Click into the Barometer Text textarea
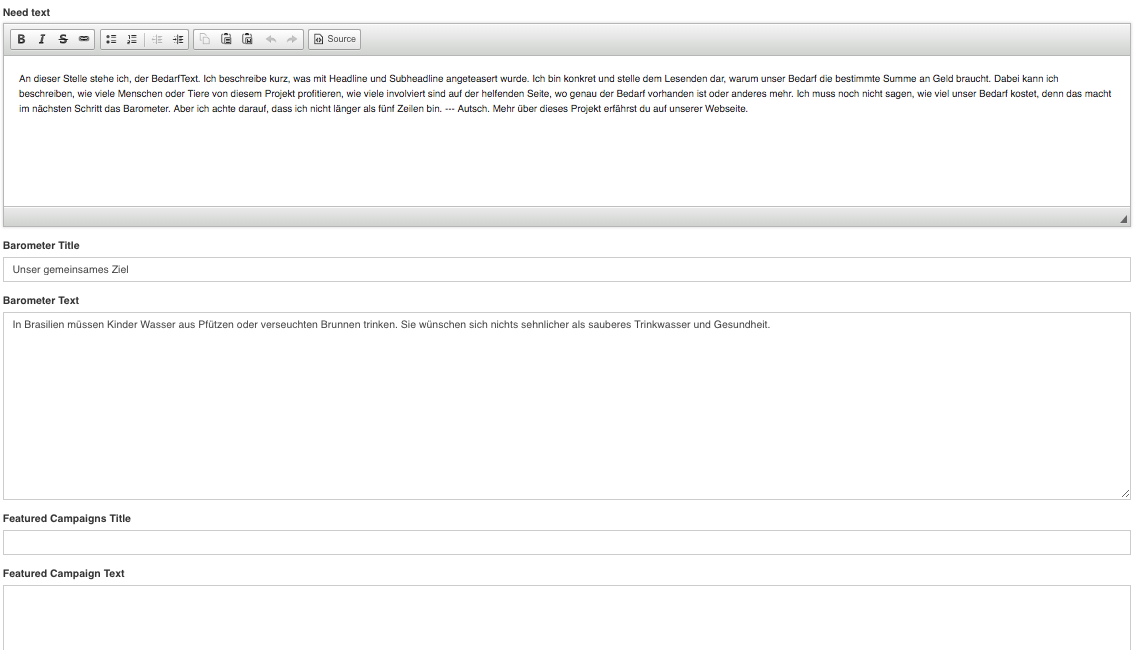The height and width of the screenshot is (650, 1135). pyautogui.click(x=567, y=406)
